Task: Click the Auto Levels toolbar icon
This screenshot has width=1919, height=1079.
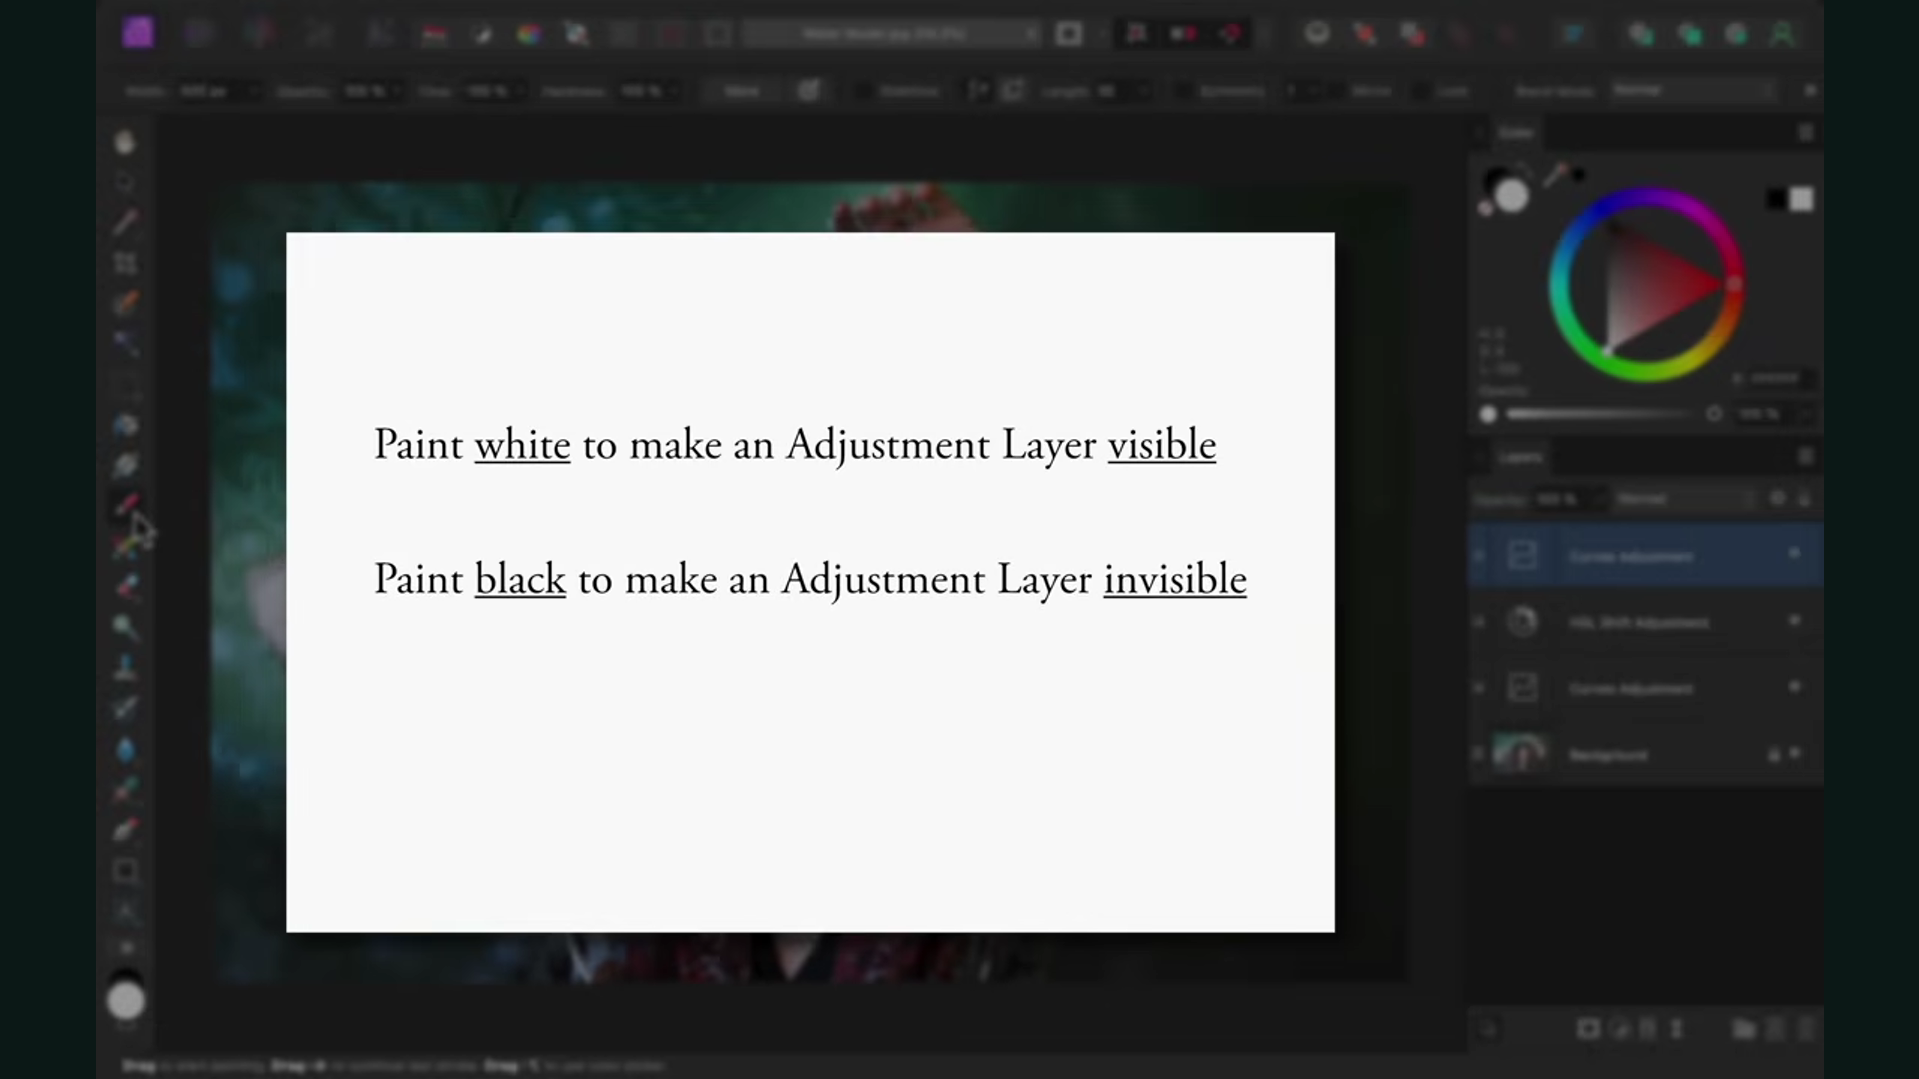Action: click(x=433, y=35)
